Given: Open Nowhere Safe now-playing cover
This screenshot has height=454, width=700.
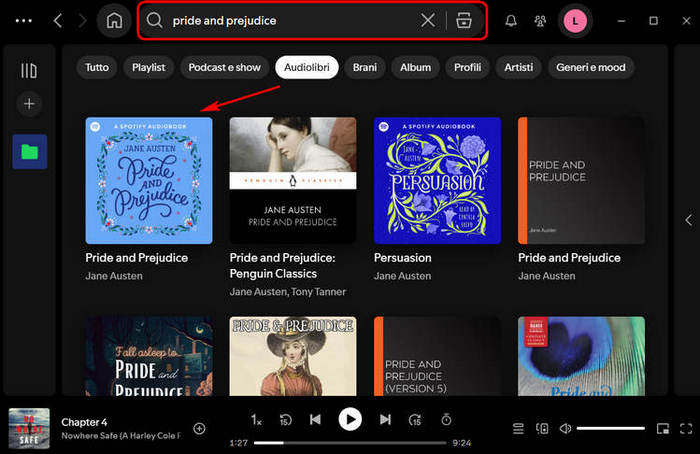Looking at the screenshot, I should tap(29, 428).
